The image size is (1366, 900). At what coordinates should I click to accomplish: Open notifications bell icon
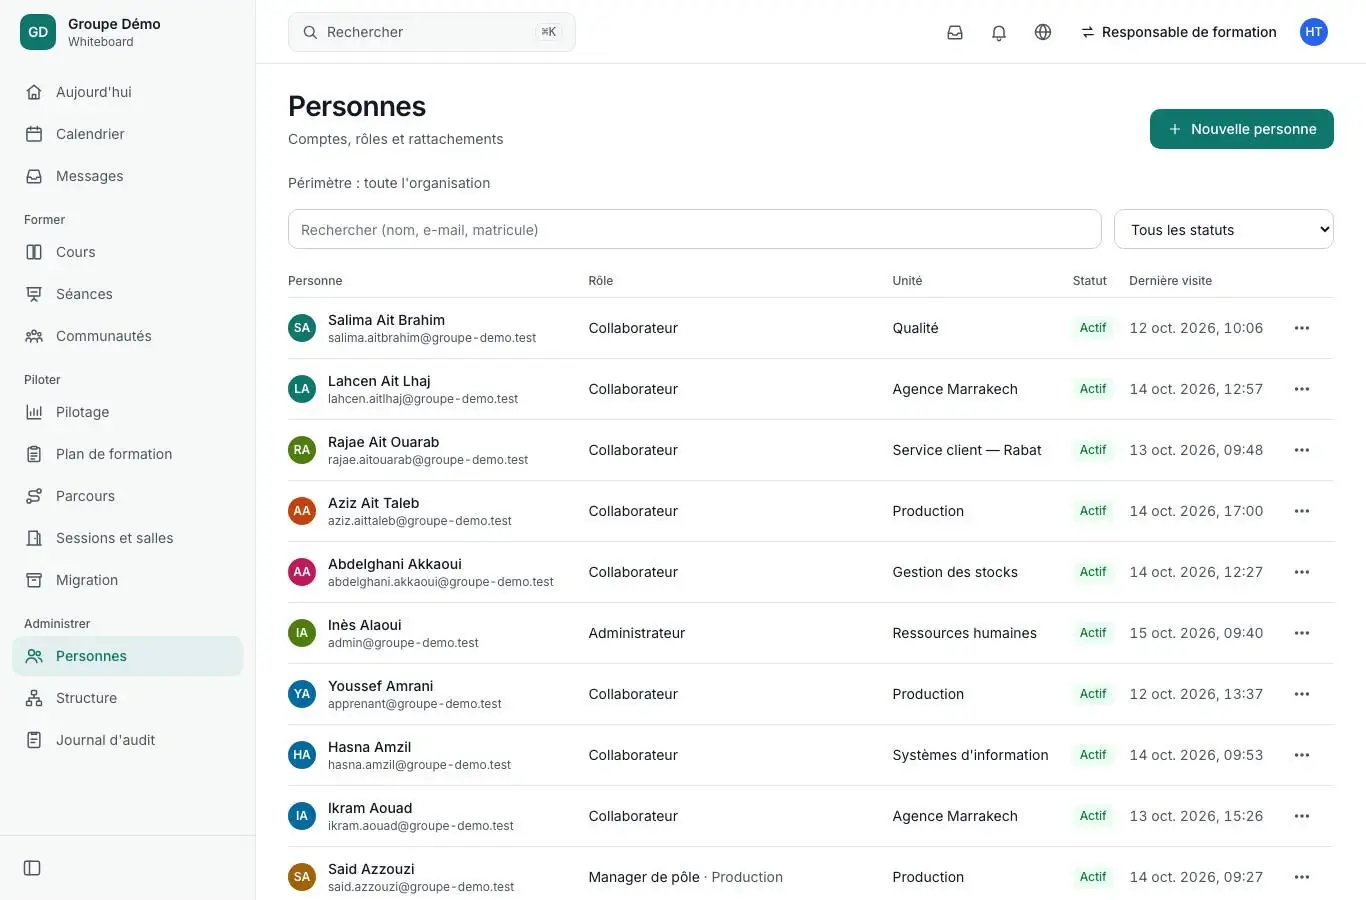pyautogui.click(x=999, y=32)
